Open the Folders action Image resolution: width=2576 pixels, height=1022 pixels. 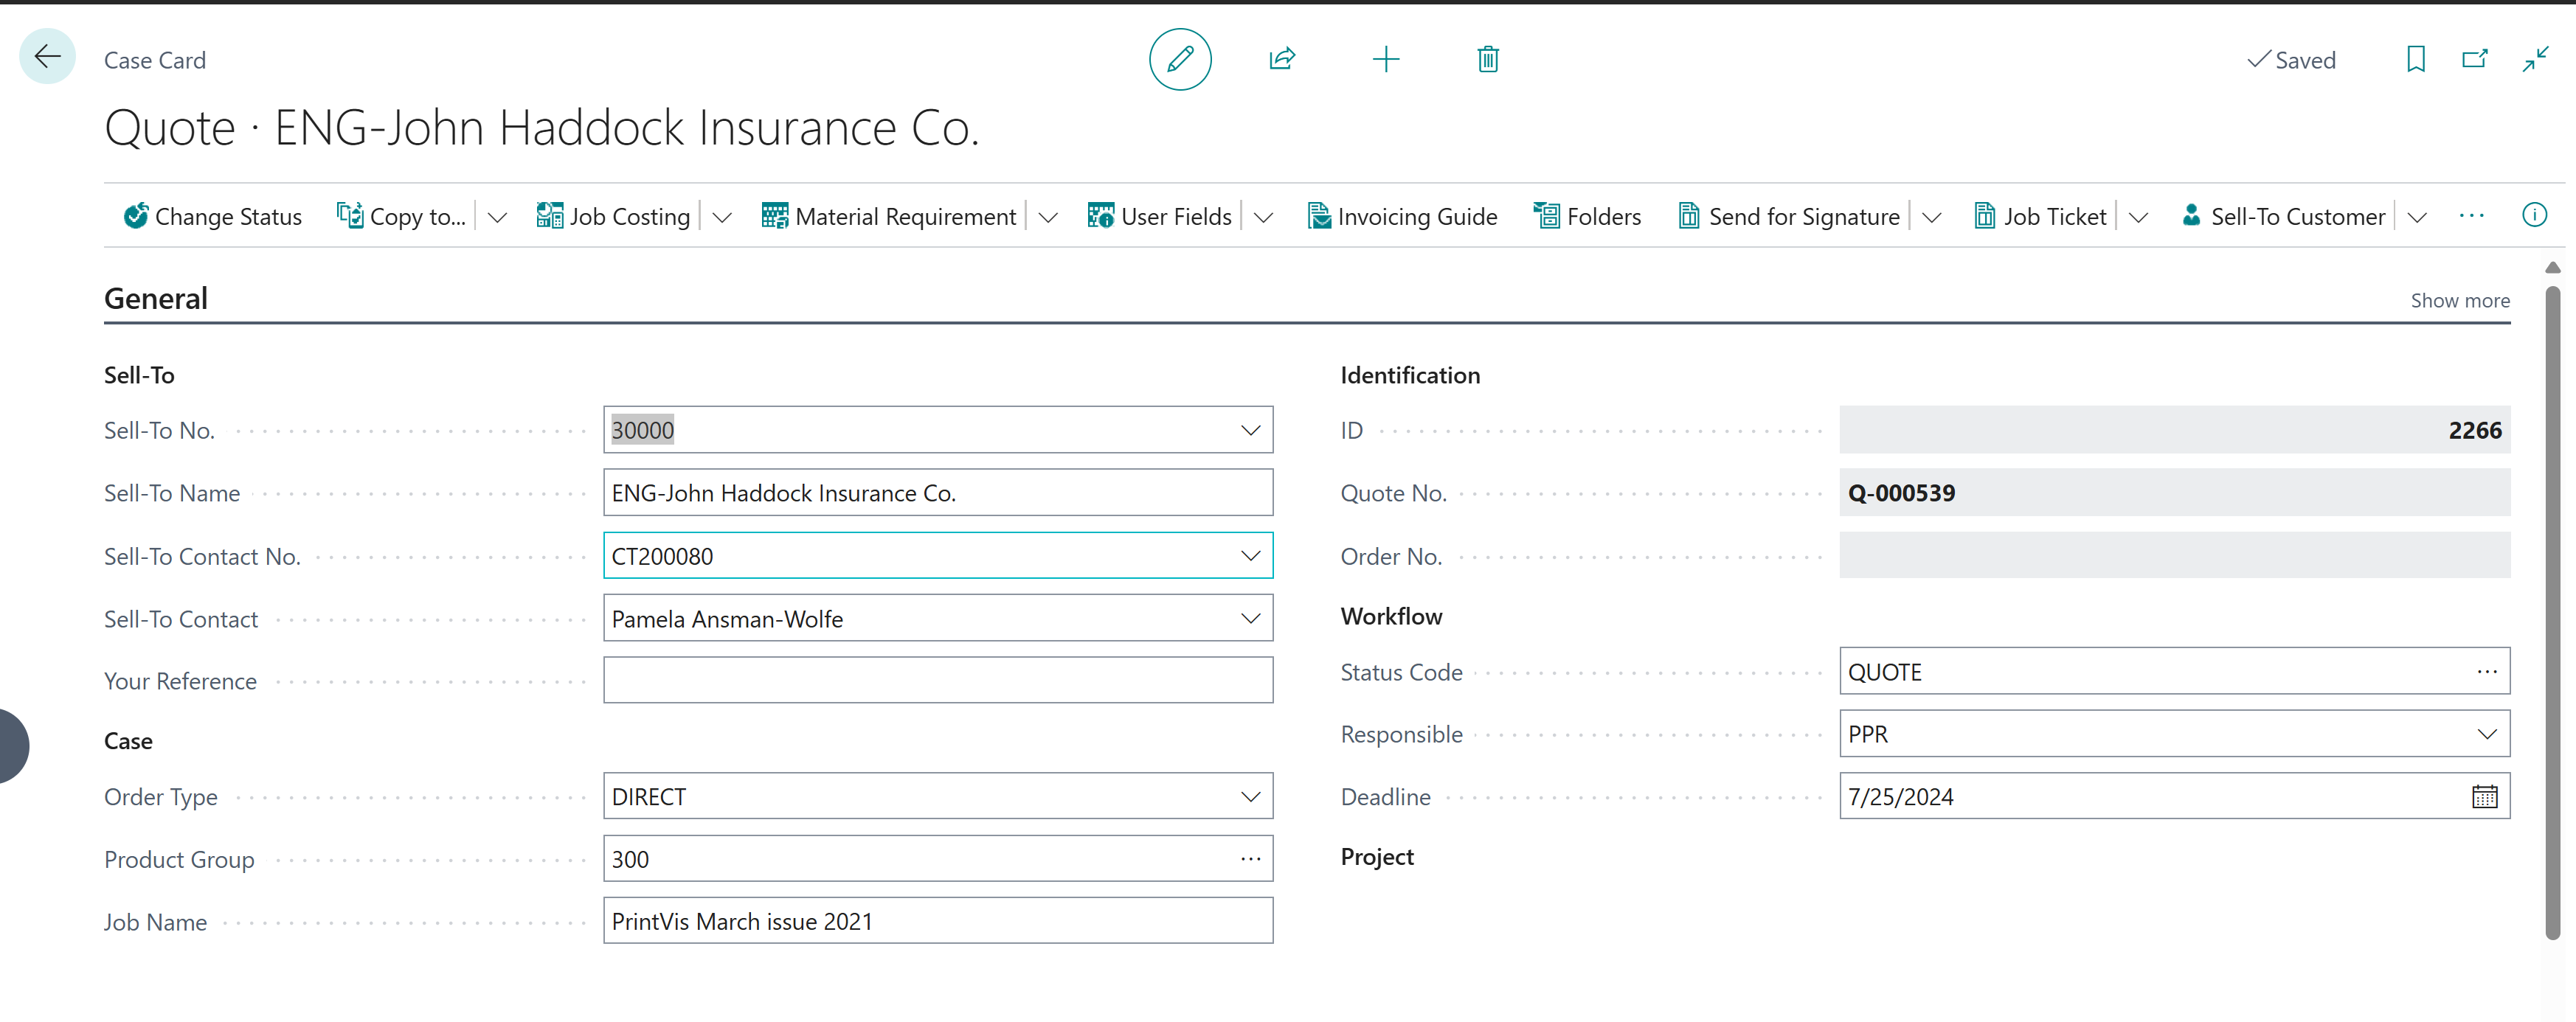click(1588, 216)
